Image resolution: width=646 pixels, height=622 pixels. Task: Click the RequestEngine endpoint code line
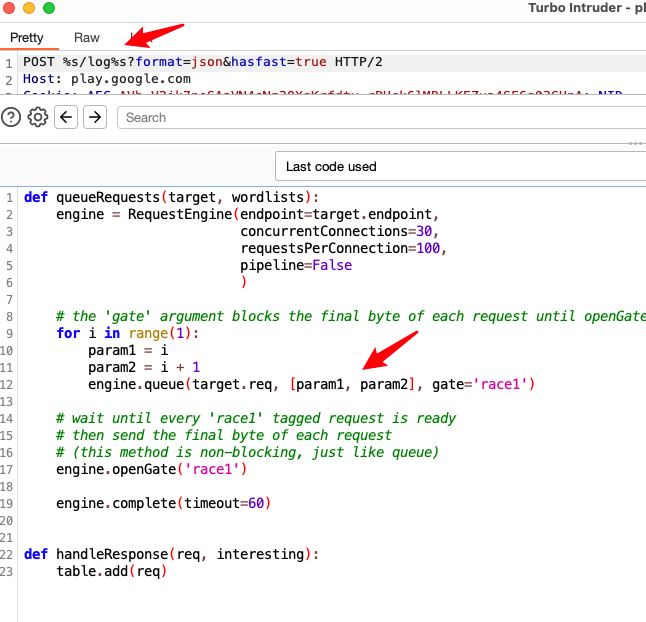(248, 215)
